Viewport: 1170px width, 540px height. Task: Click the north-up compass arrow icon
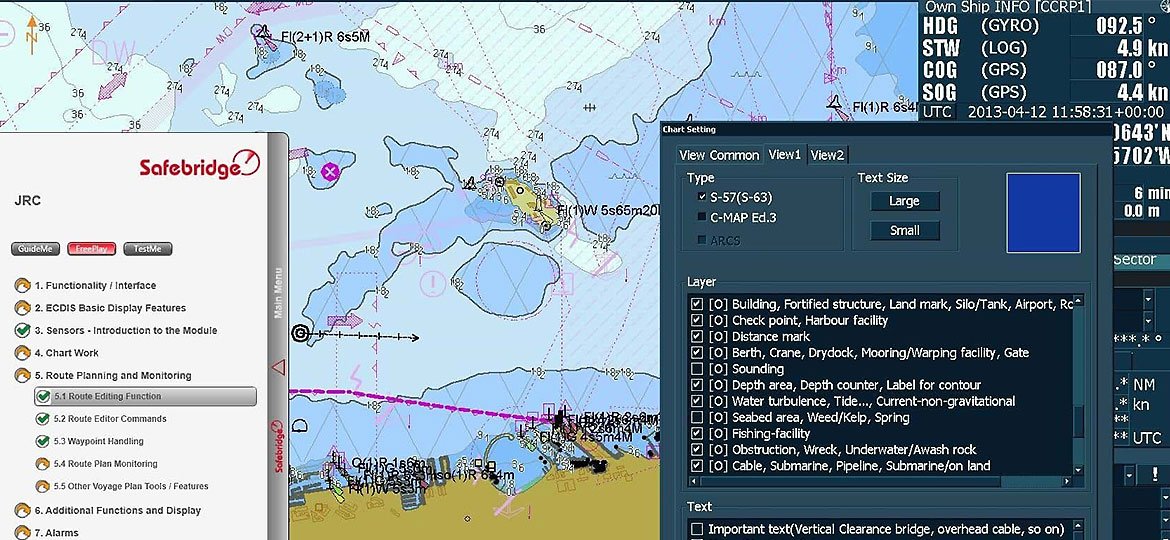[32, 31]
